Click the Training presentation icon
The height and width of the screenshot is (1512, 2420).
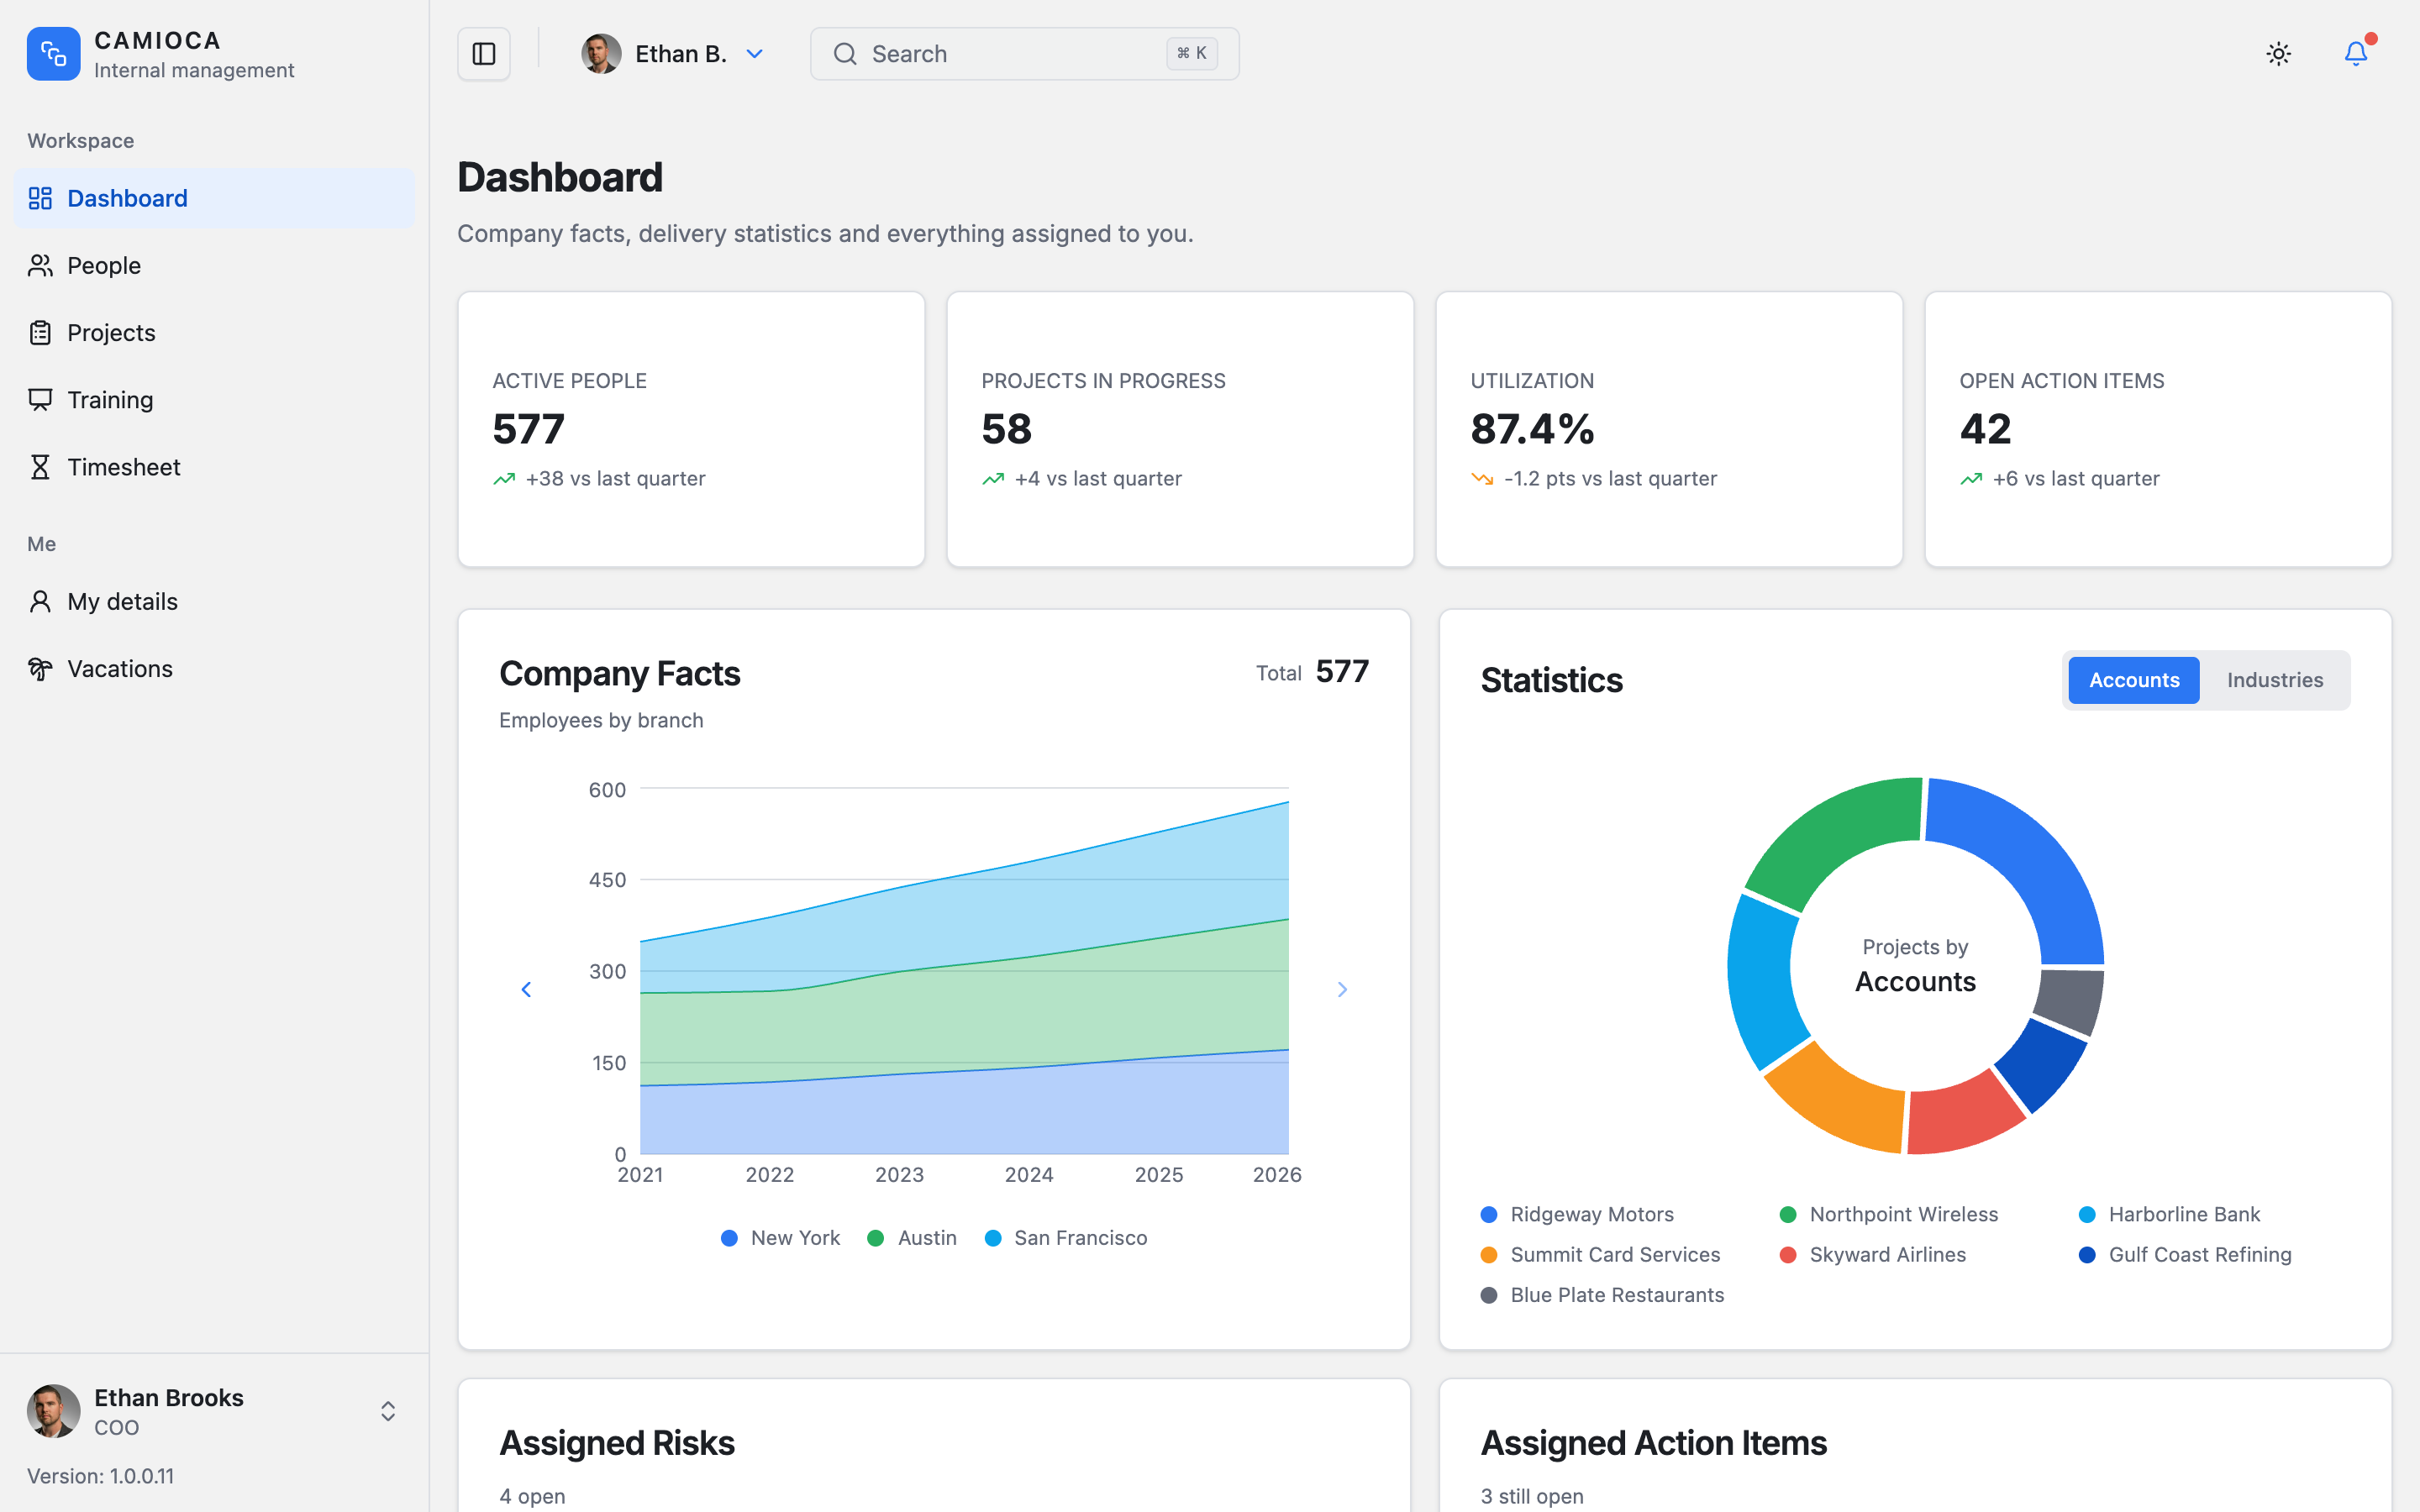[x=40, y=400]
